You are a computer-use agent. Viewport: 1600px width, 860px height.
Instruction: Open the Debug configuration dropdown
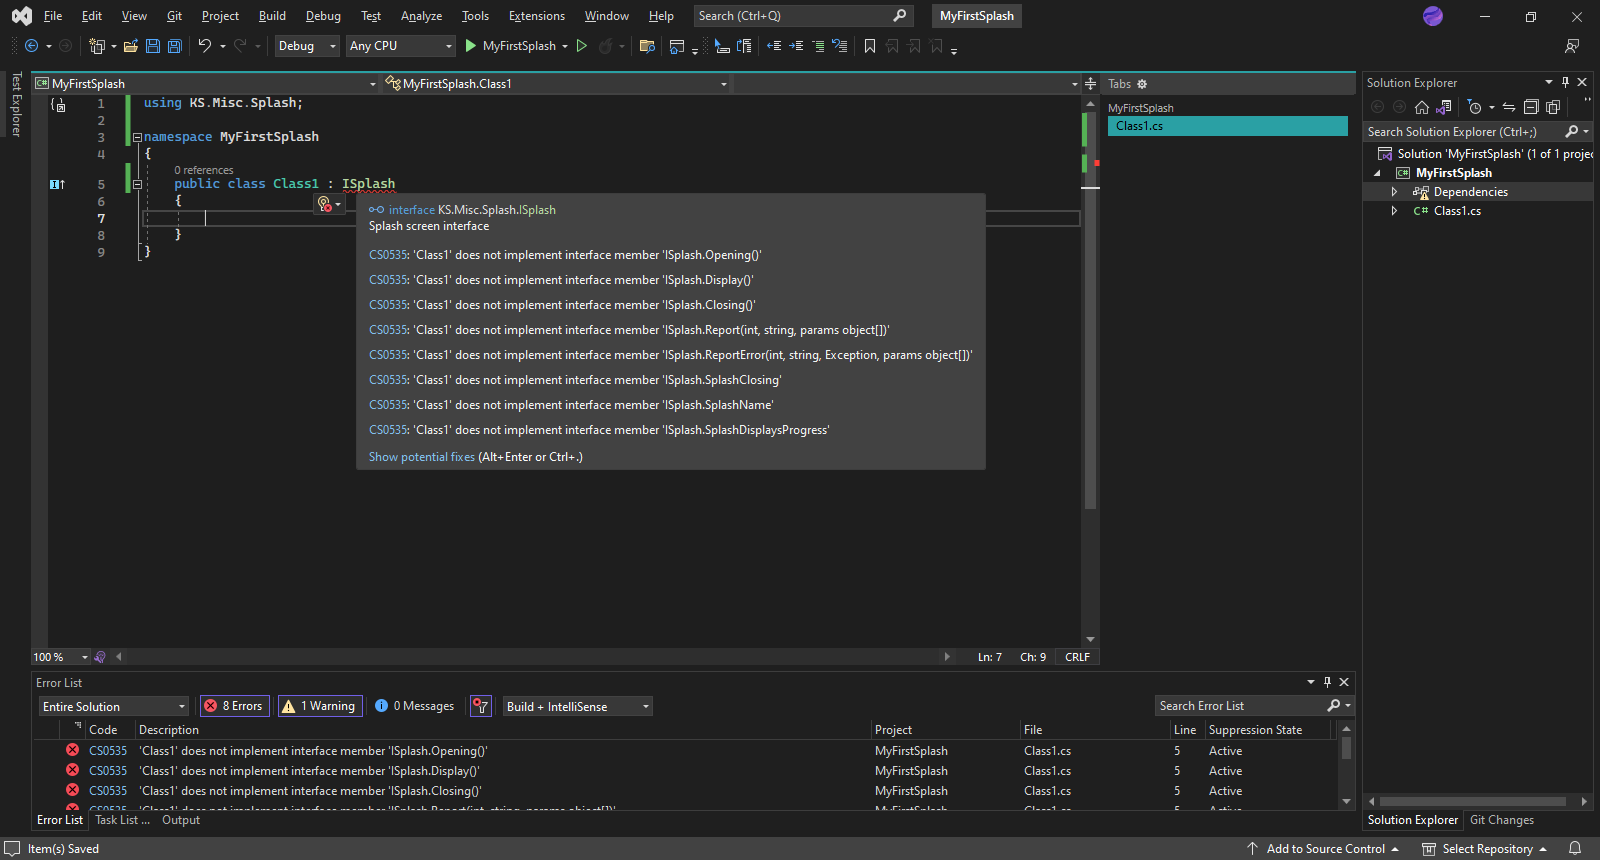(x=307, y=46)
